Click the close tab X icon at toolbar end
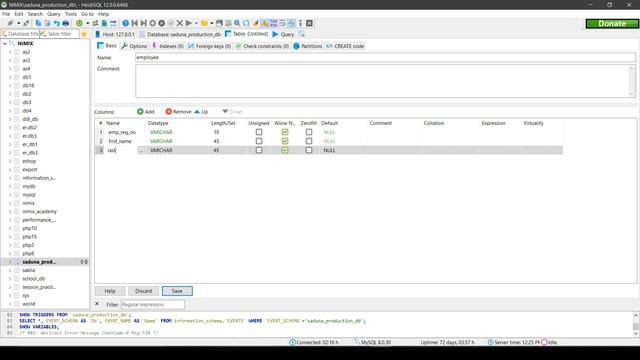Viewport: 640px width, 360px height. coord(309,23)
